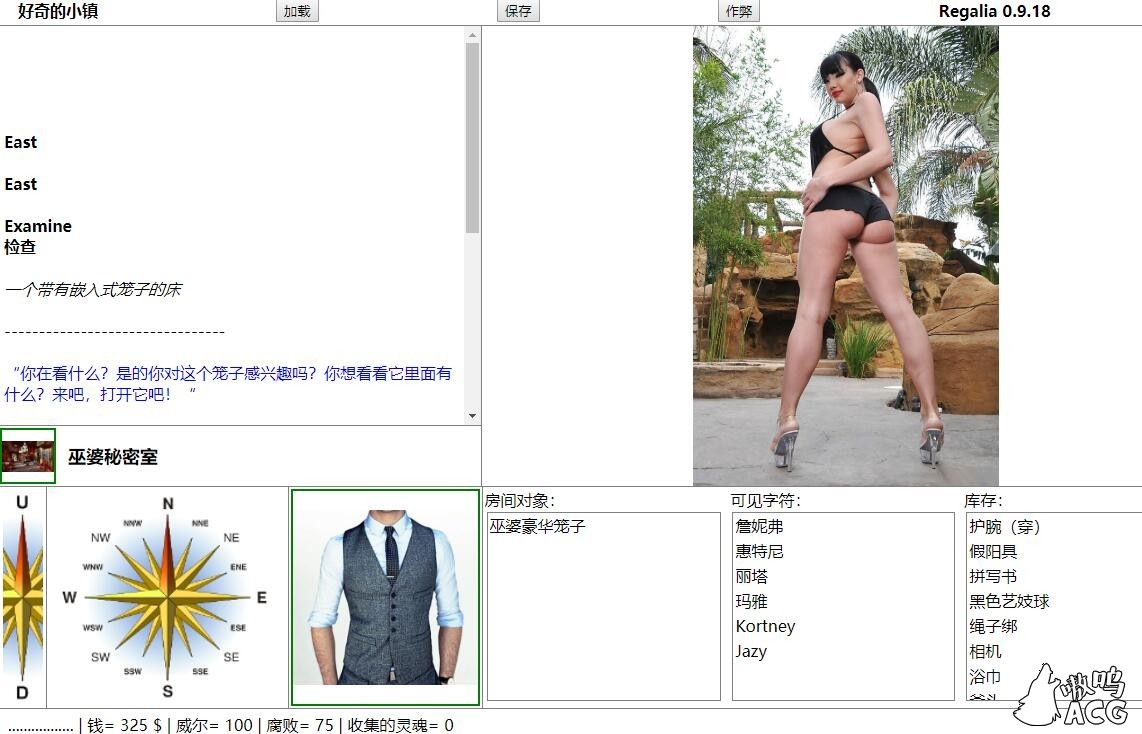Select 拼写书 in inventory list

point(993,576)
